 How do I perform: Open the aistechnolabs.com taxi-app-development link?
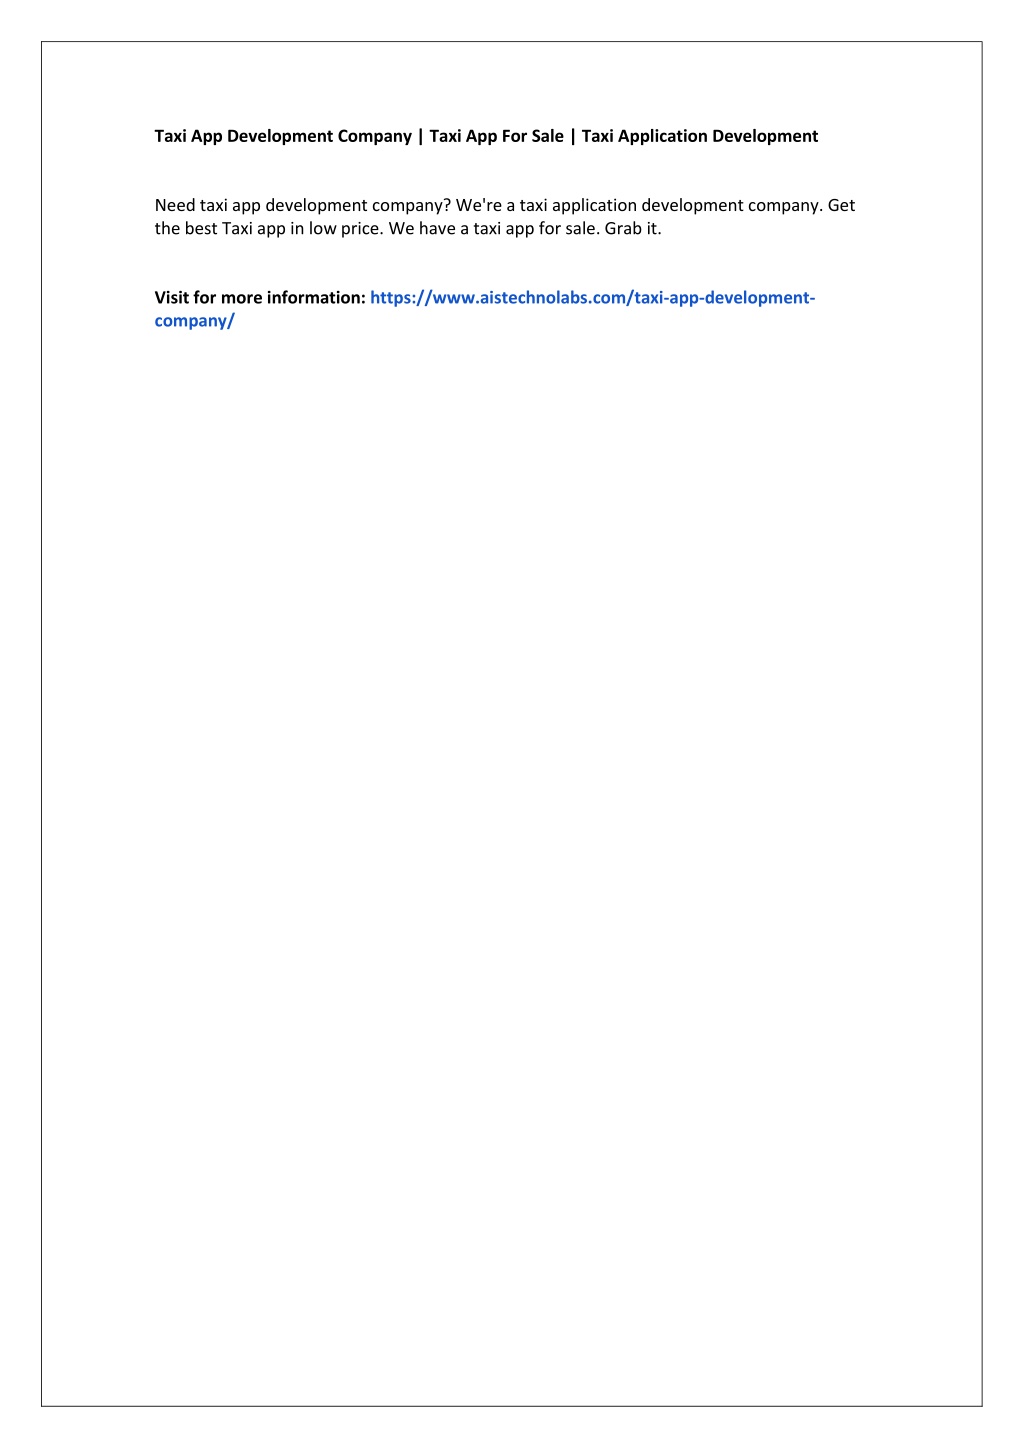[592, 298]
